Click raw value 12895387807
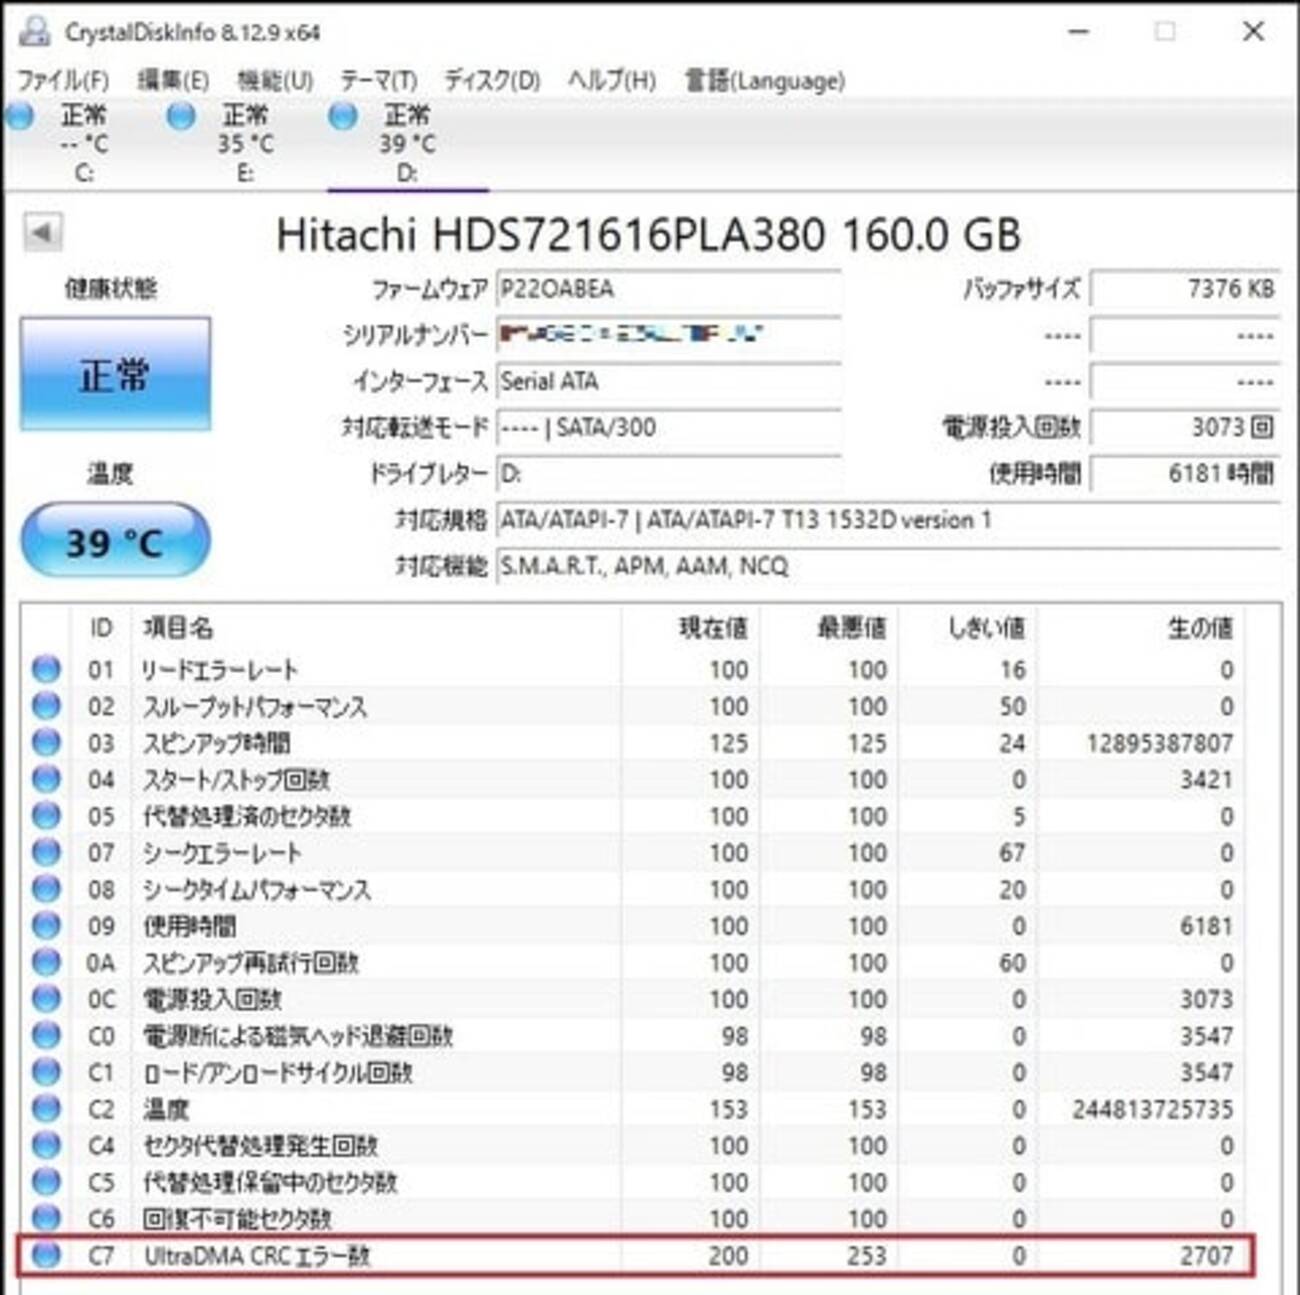 pyautogui.click(x=1160, y=743)
